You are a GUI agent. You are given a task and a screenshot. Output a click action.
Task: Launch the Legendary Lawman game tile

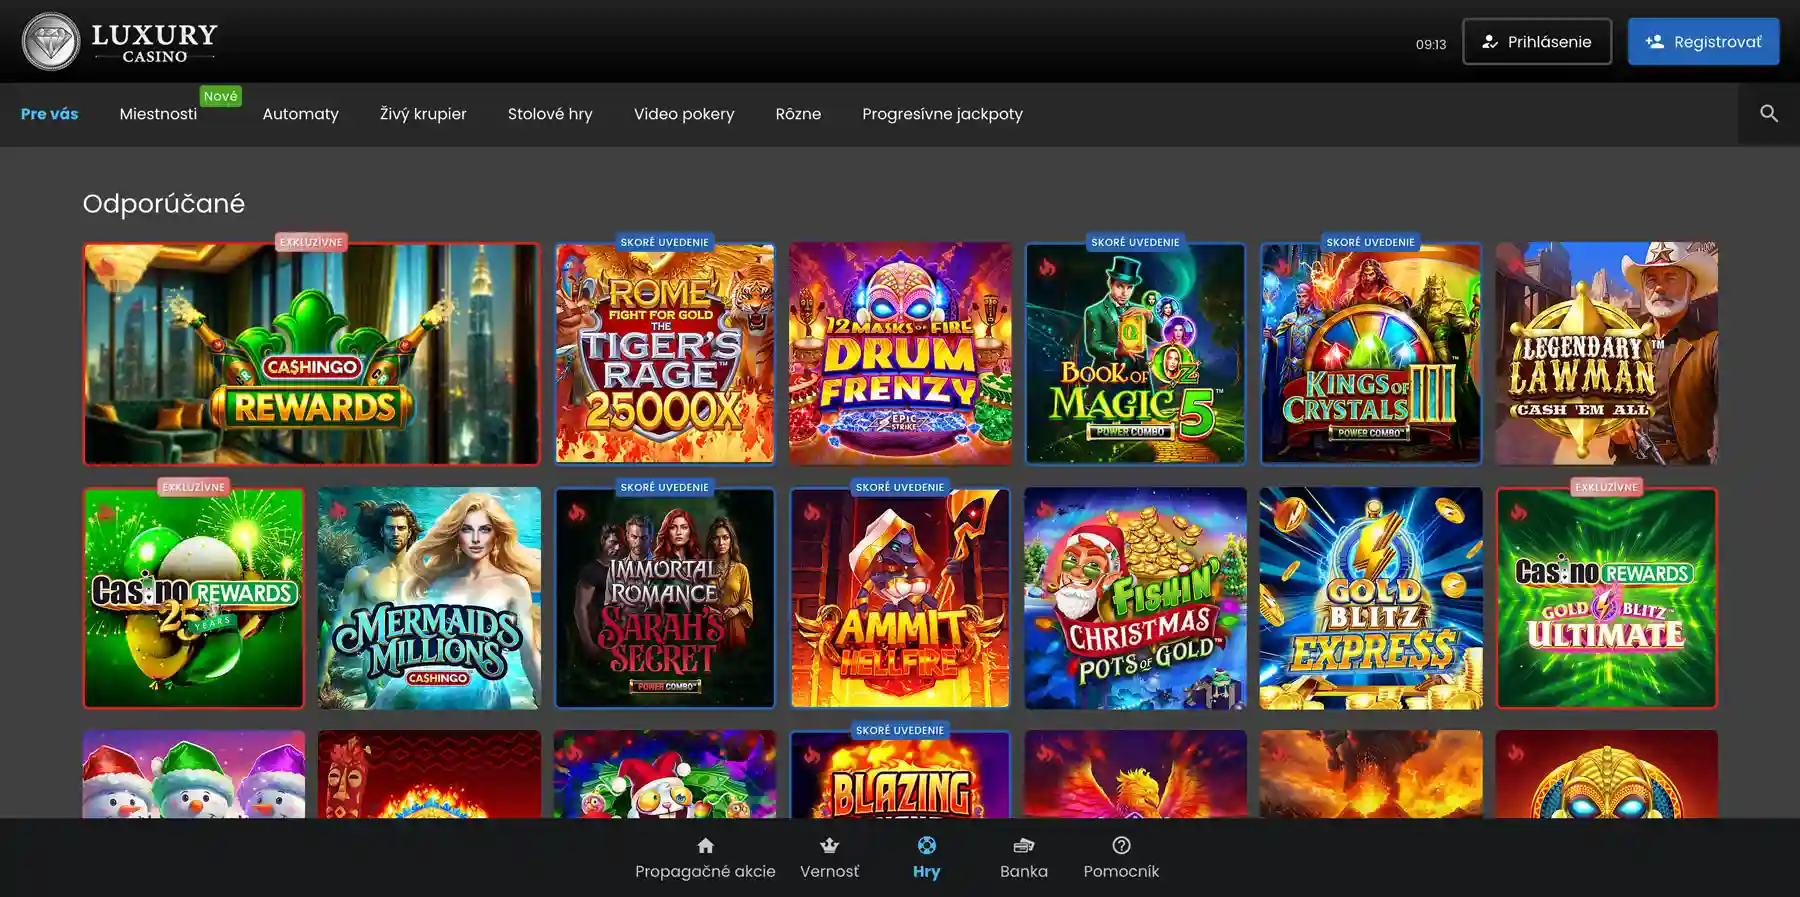click(x=1606, y=354)
